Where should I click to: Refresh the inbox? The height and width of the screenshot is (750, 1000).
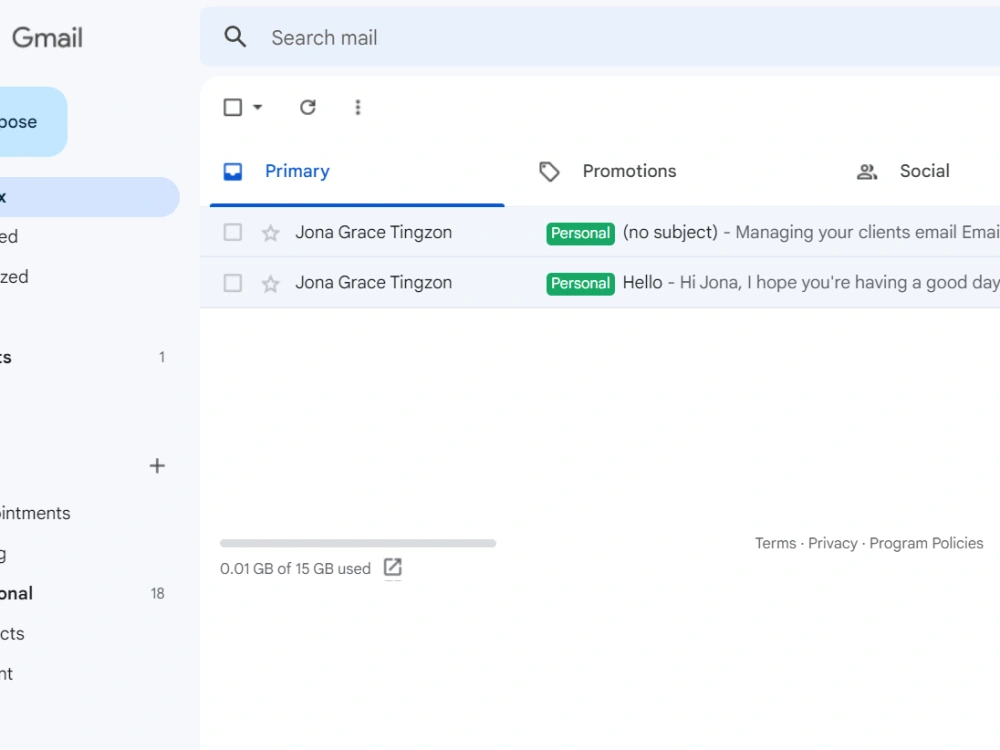(308, 107)
